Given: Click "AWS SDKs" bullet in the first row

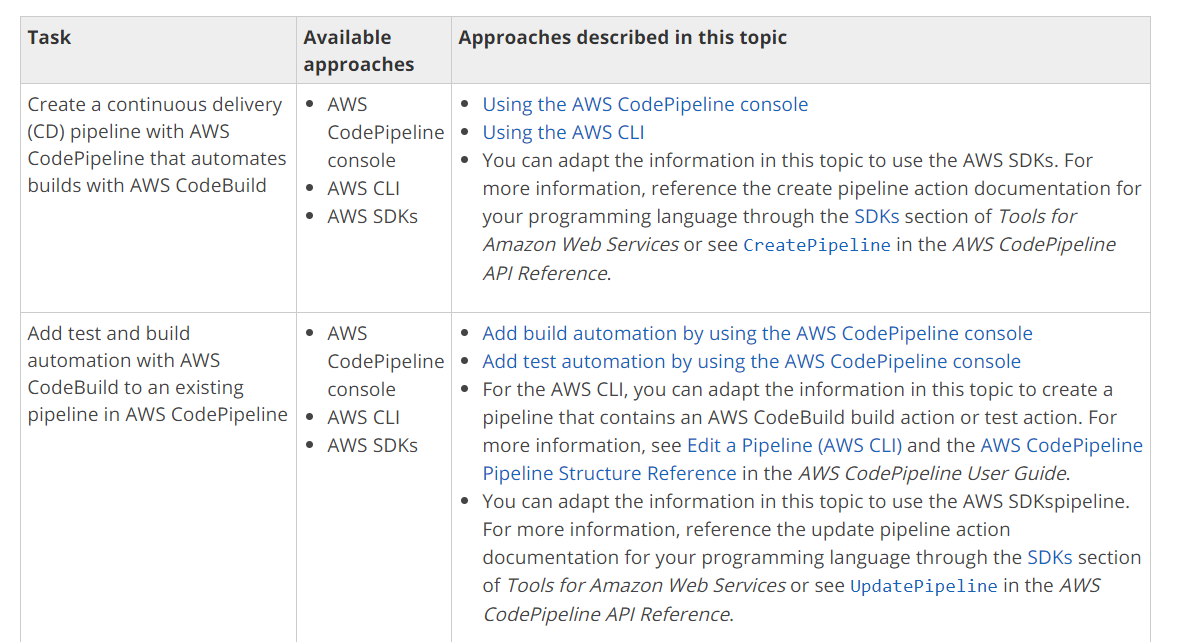Looking at the screenshot, I should coord(372,216).
